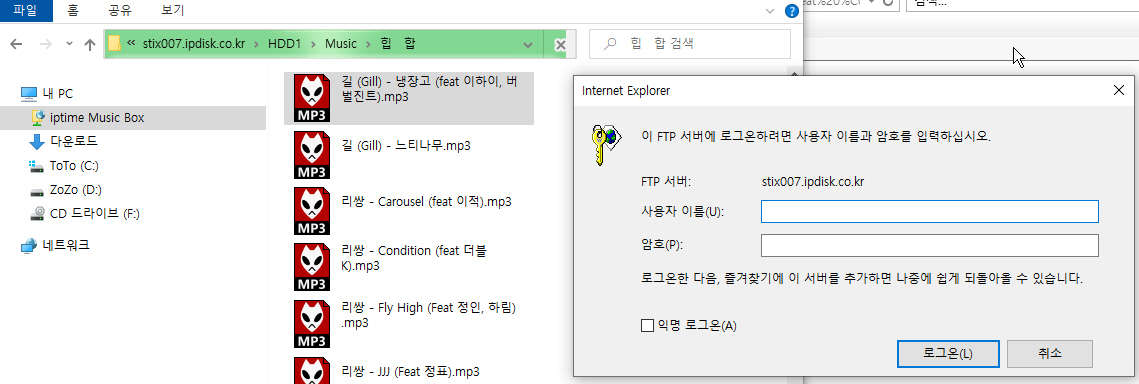Screen dimensions: 1139x384
Task: Open the 공유 ribbon tab
Action: tap(120, 10)
